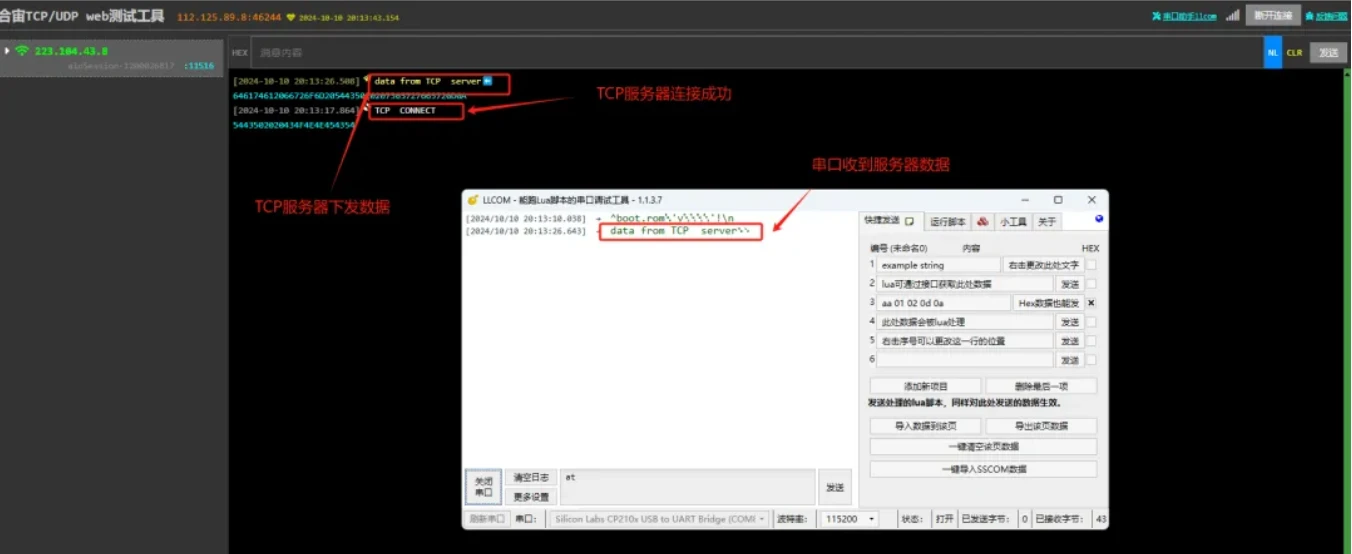Open the 115200 baud rate dropdown
1352x554 pixels.
coord(849,519)
